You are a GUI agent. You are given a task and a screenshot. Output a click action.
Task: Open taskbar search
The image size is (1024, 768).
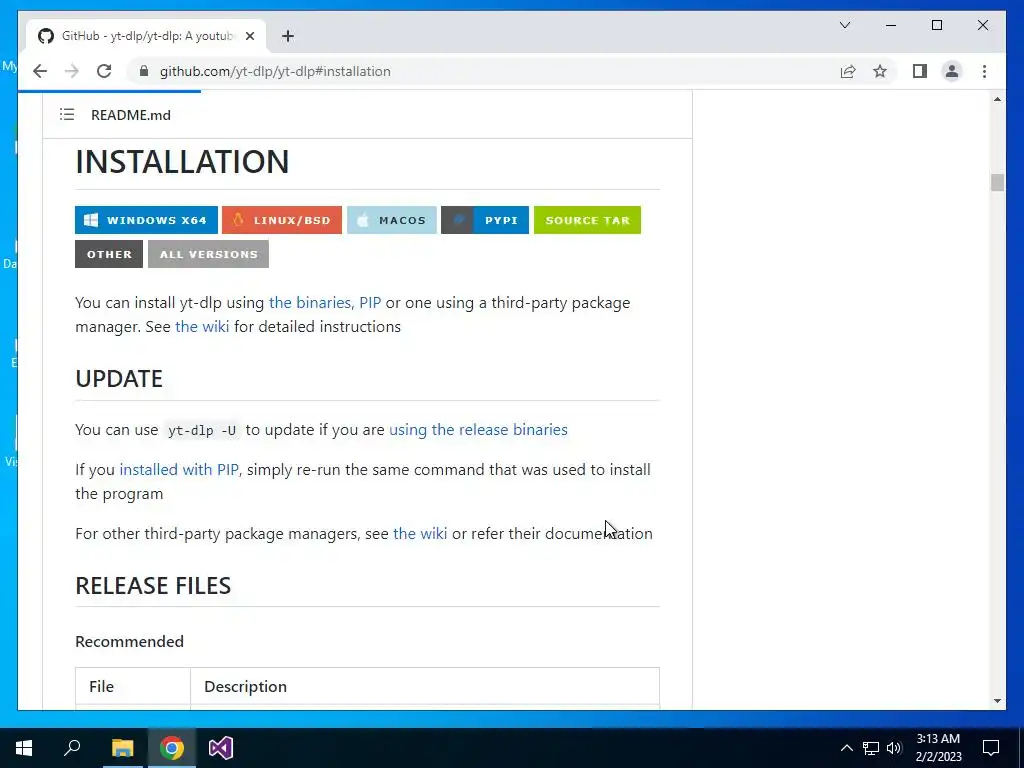click(72, 748)
